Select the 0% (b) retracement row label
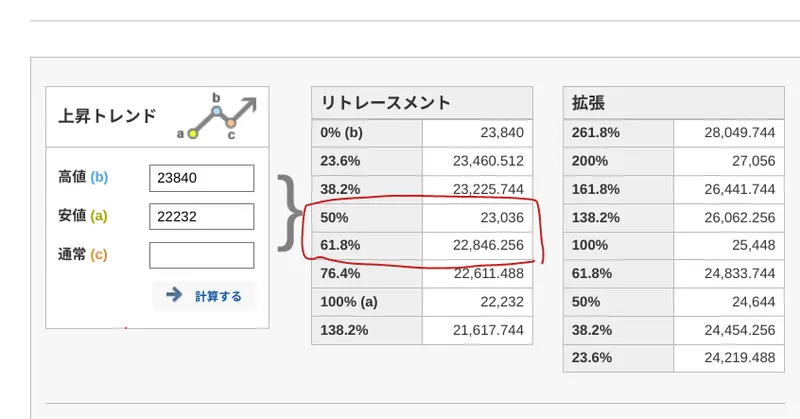The width and height of the screenshot is (800, 419). pos(343,133)
